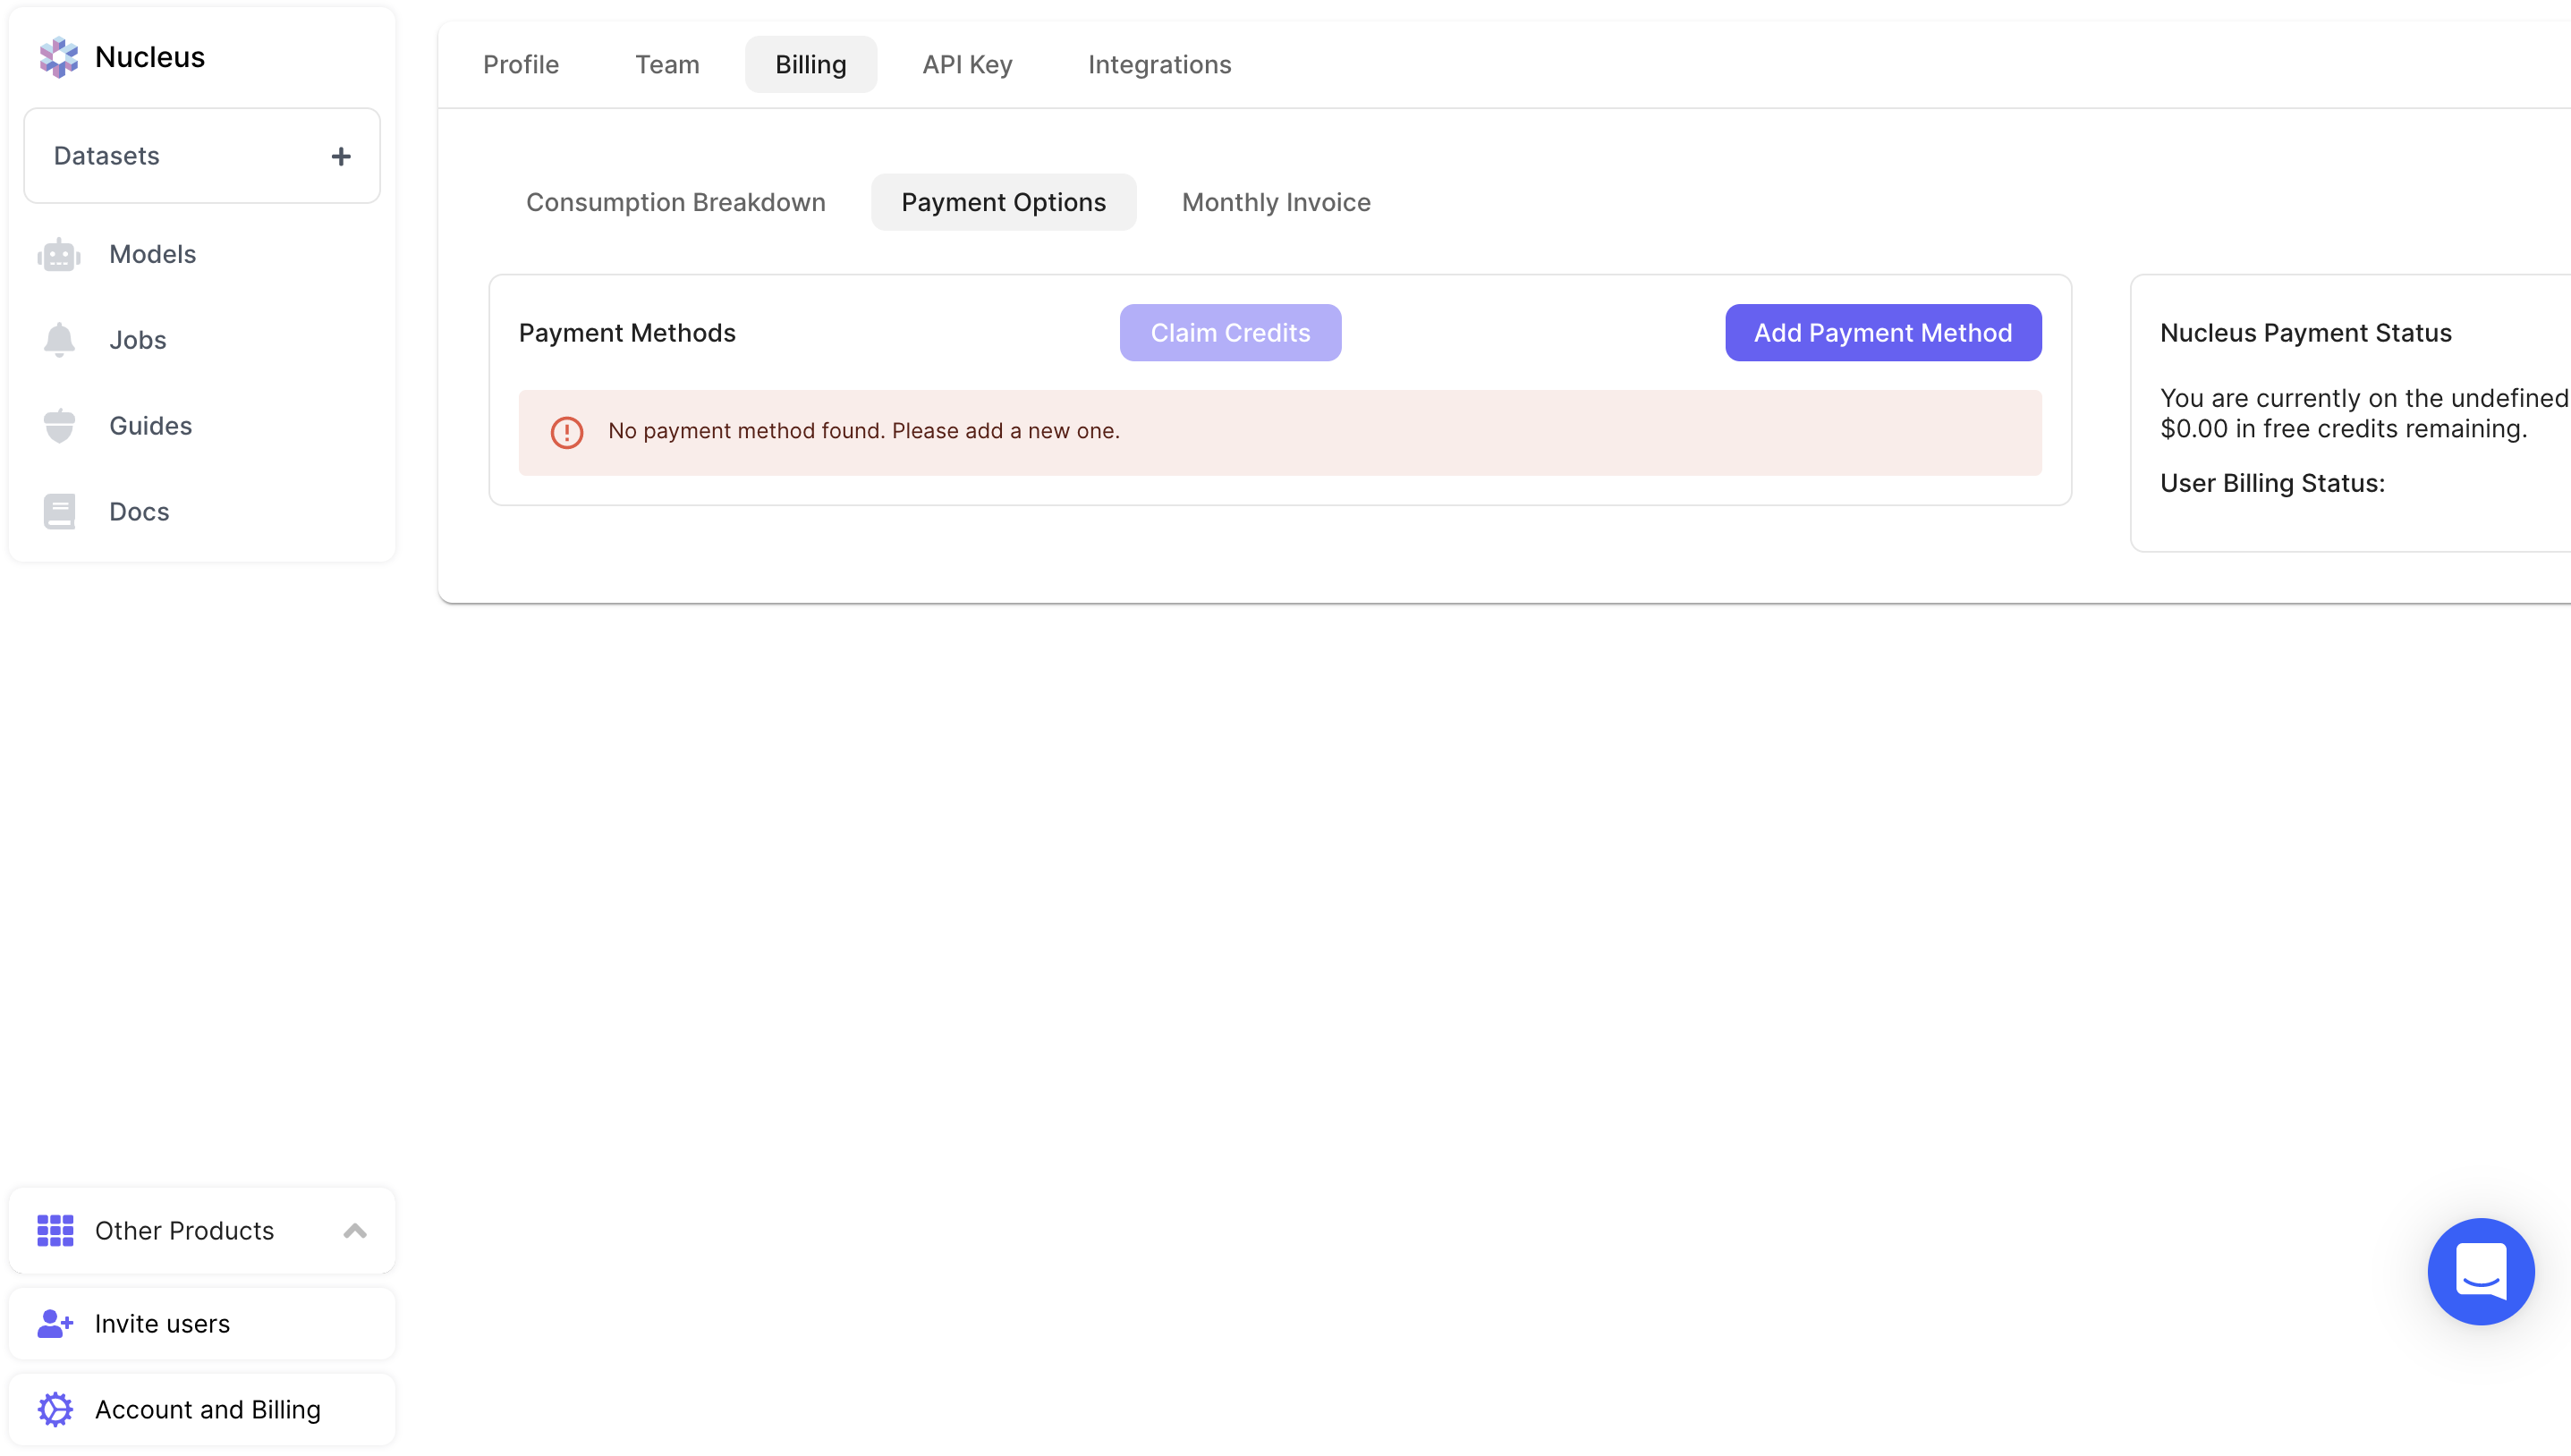Click the Add Payment Method button
Image resolution: width=2571 pixels, height=1456 pixels.
pyautogui.click(x=1882, y=333)
